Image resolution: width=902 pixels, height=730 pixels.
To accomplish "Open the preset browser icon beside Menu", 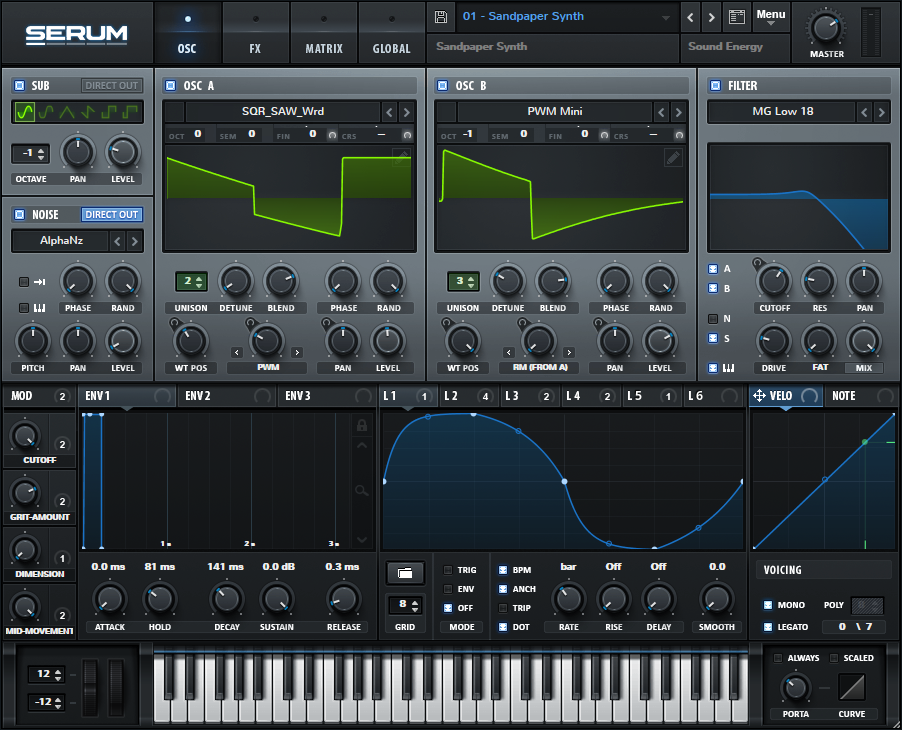I will tap(737, 17).
